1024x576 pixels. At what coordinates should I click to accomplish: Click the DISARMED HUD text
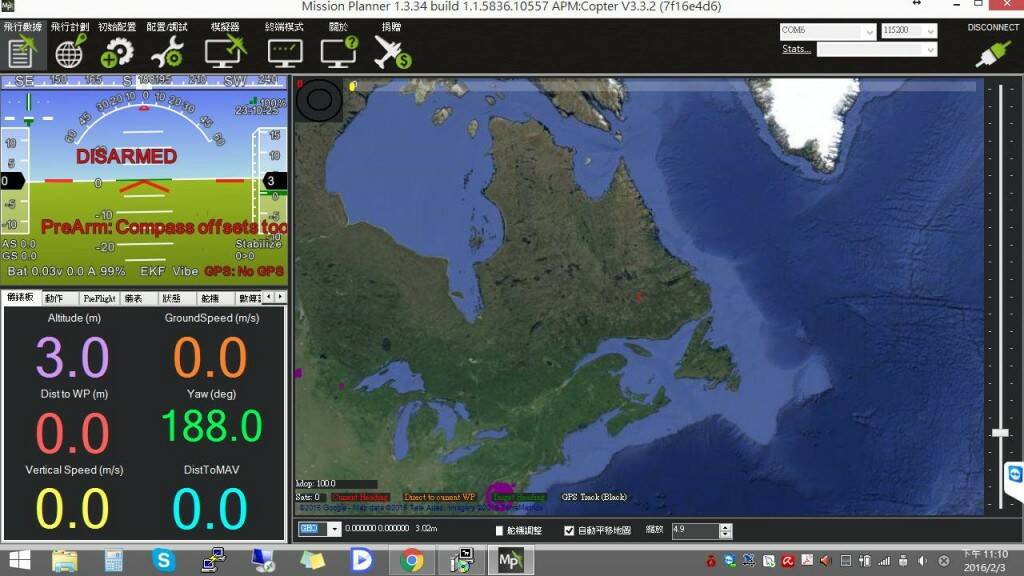(x=127, y=156)
